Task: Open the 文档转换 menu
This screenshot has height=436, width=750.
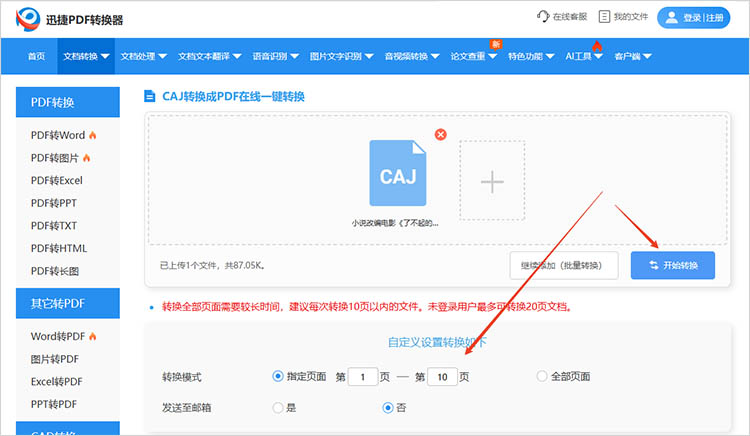Action: [86, 56]
